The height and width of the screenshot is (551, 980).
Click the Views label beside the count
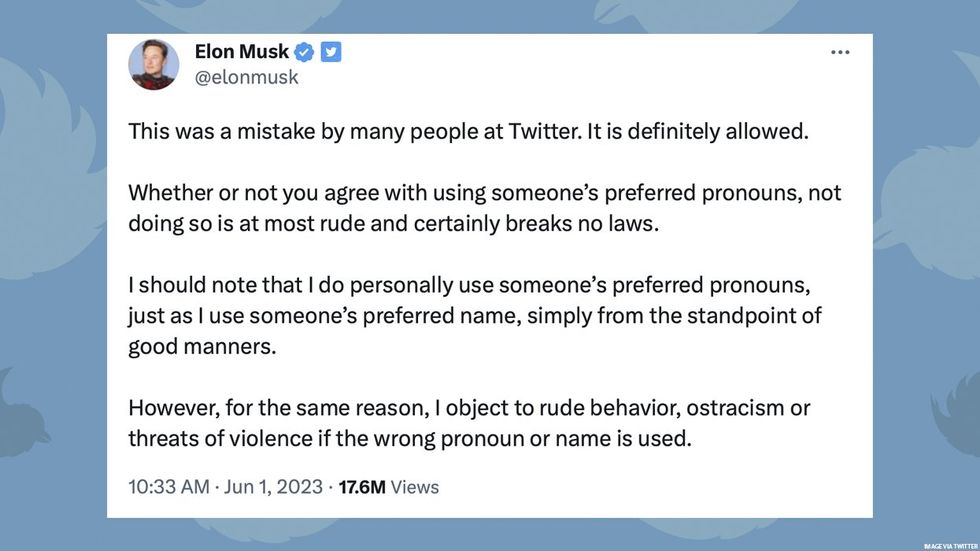pos(415,487)
